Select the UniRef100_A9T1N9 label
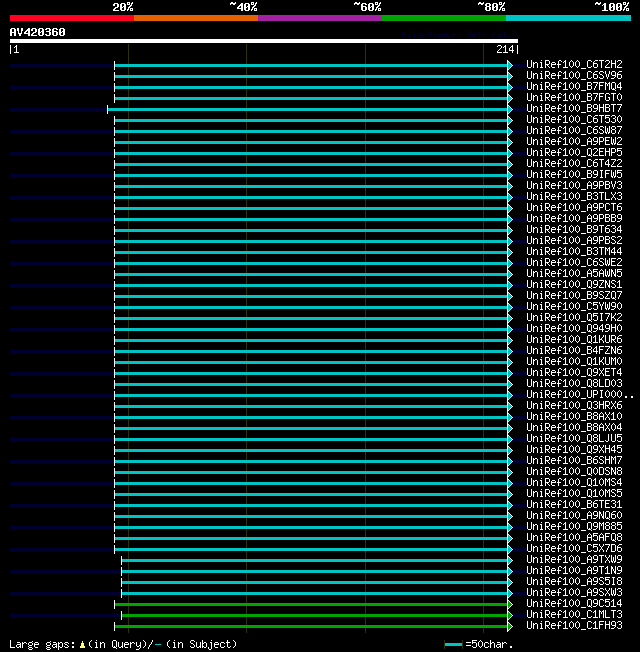The width and height of the screenshot is (640, 652). tap(574, 570)
